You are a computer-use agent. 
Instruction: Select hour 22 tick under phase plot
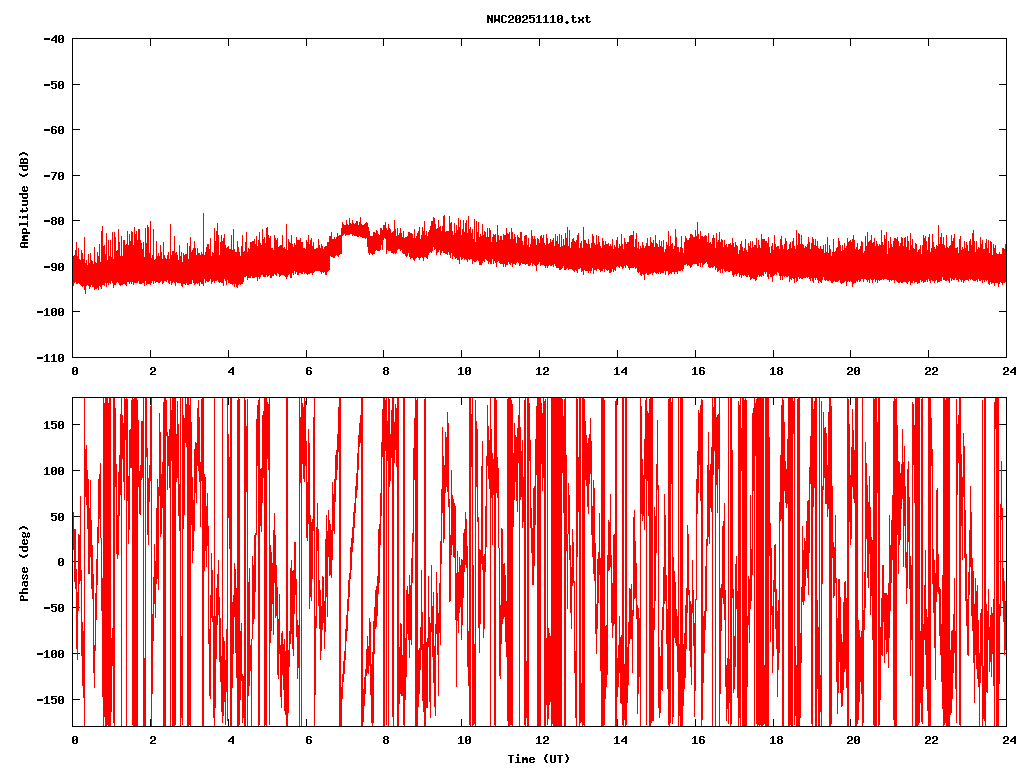coord(929,740)
